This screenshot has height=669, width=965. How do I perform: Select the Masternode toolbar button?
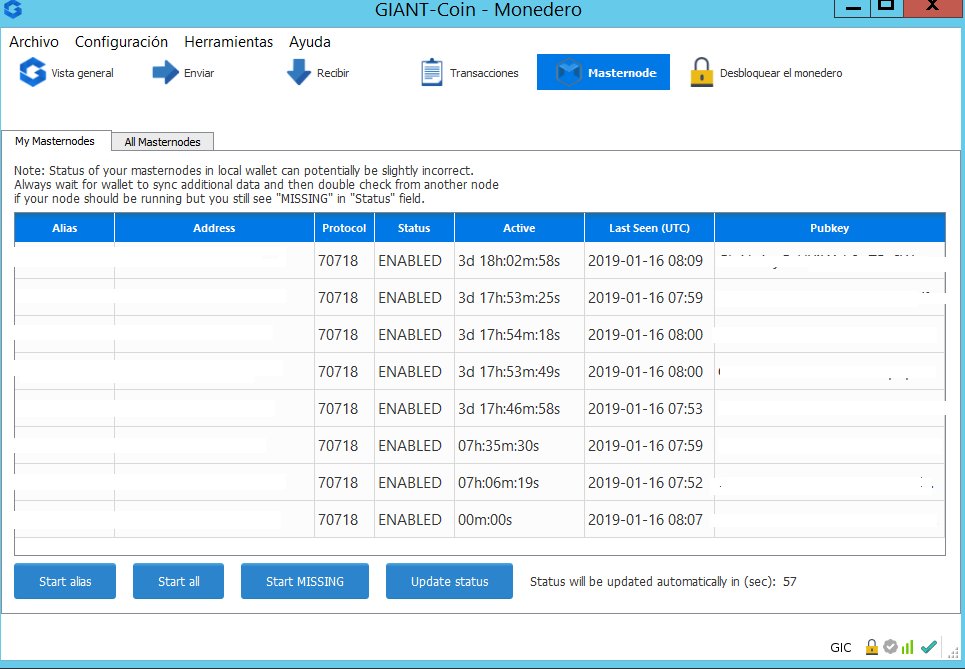603,72
